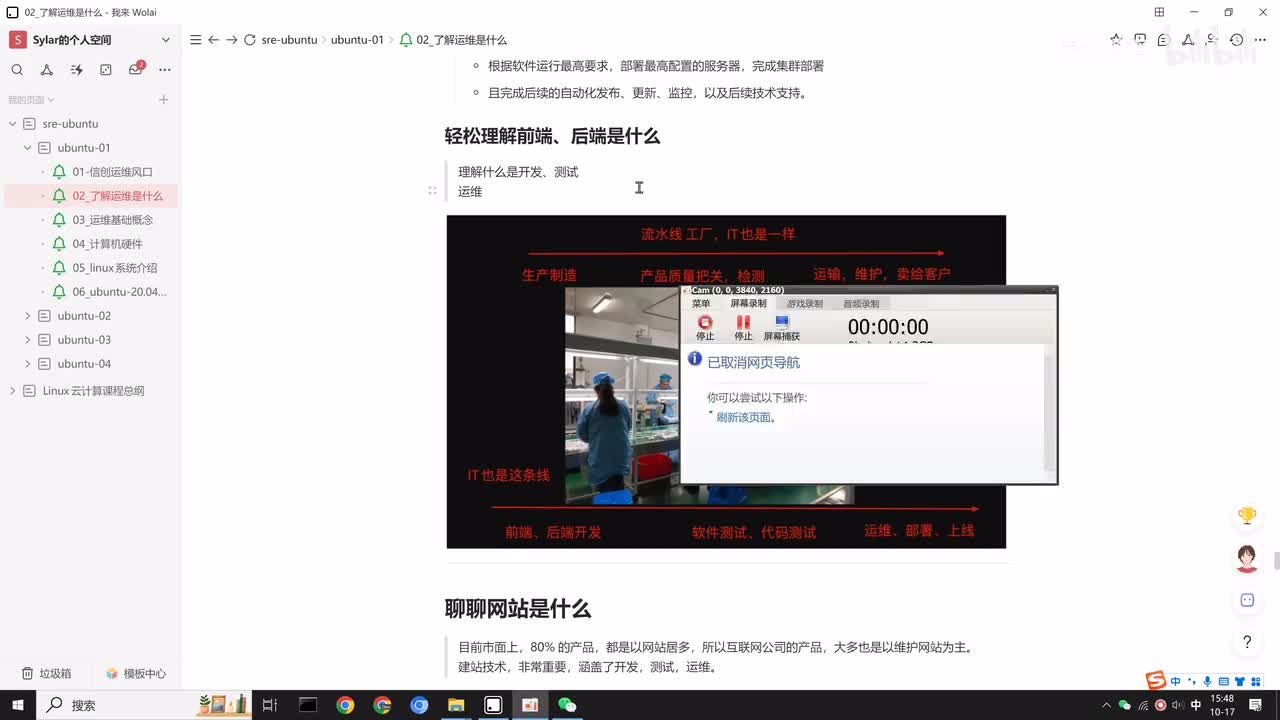This screenshot has width=1280, height=720.
Task: Toggle Sogou punctuation mode button
Action: (1191, 682)
